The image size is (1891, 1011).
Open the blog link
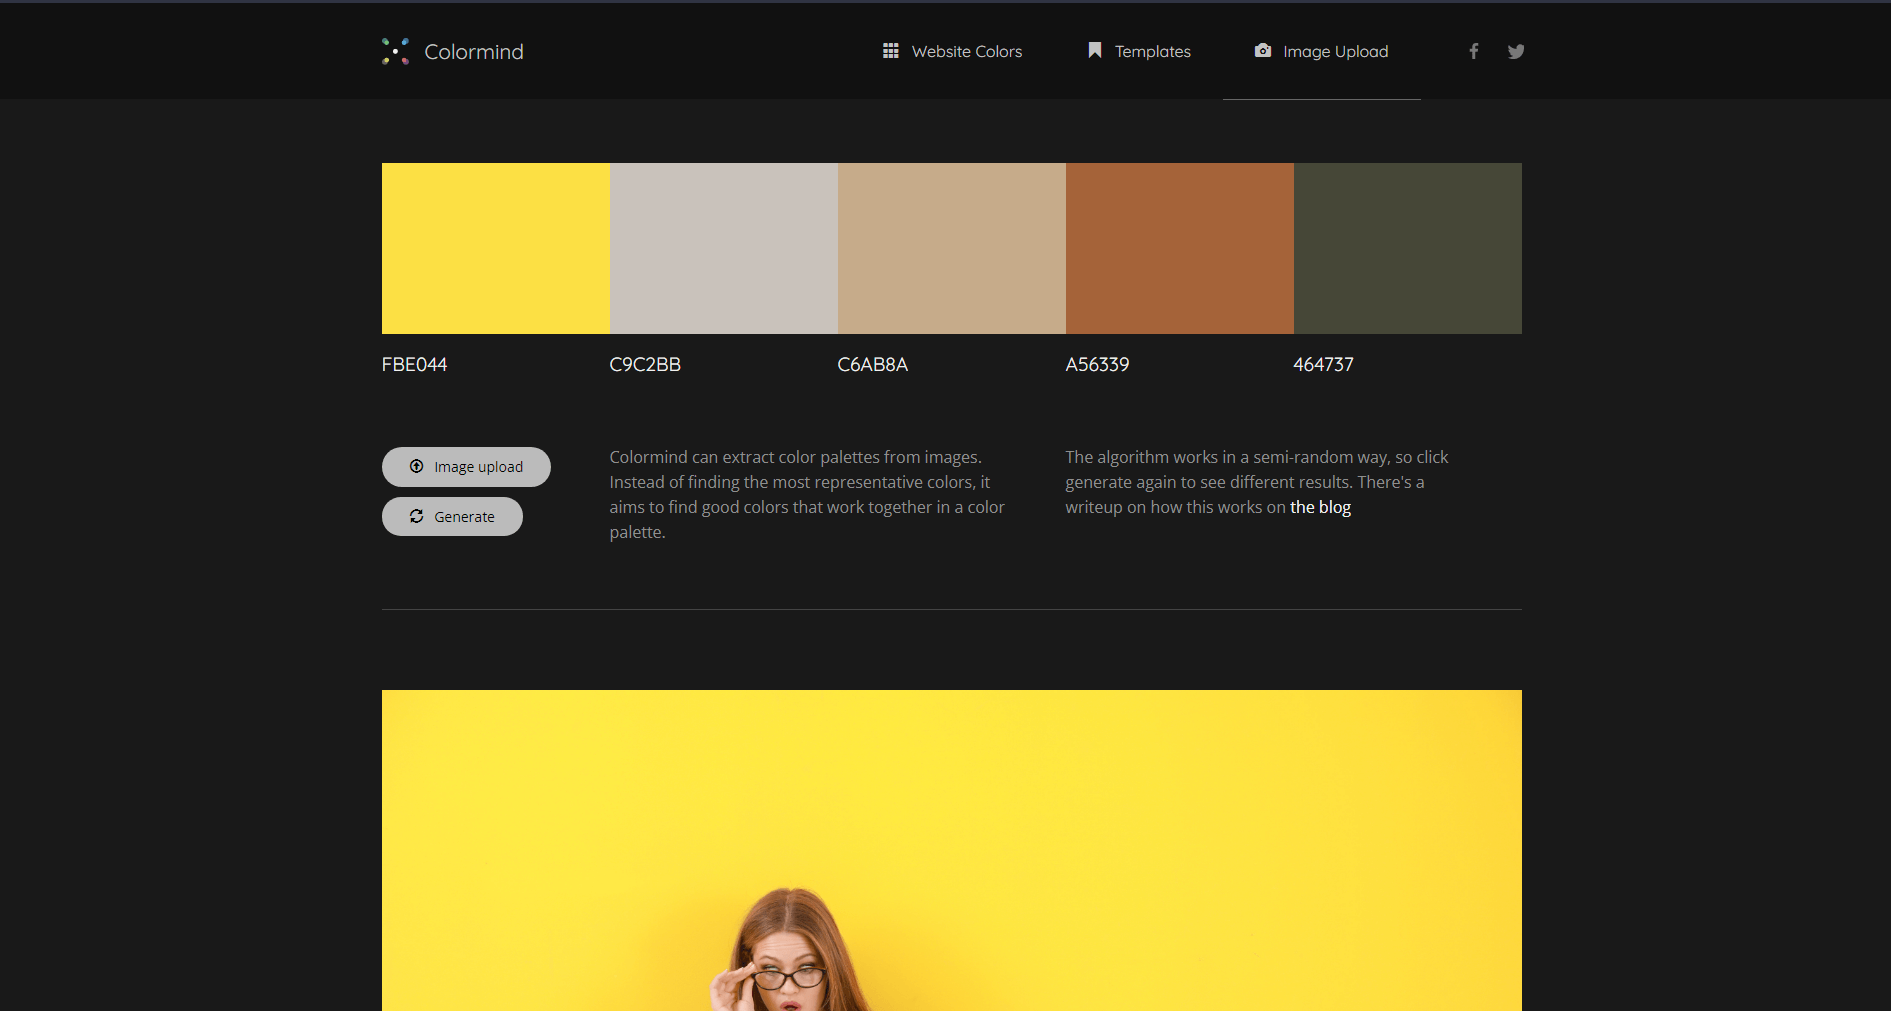[x=1320, y=507]
